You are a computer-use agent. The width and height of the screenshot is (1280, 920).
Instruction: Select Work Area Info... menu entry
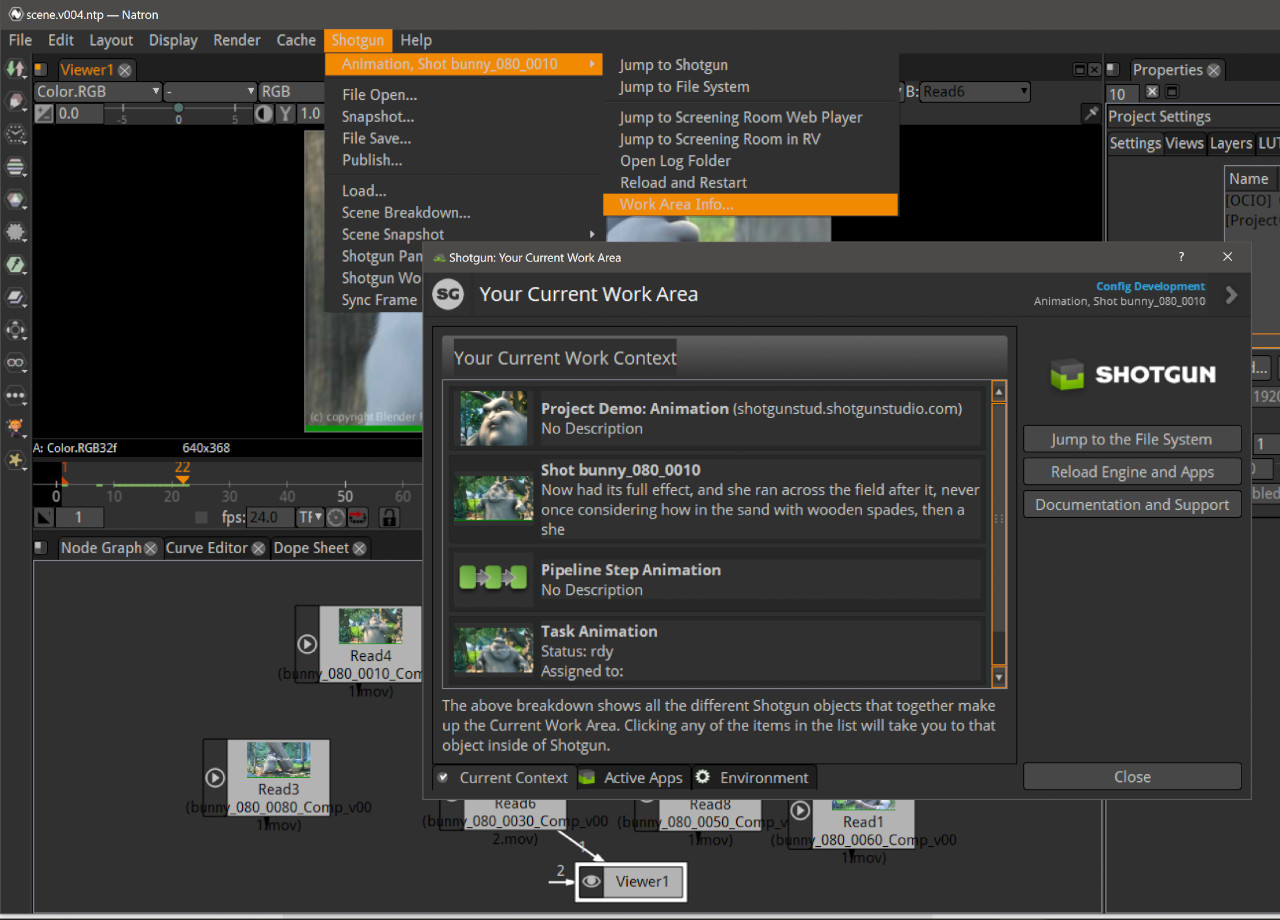tap(751, 204)
